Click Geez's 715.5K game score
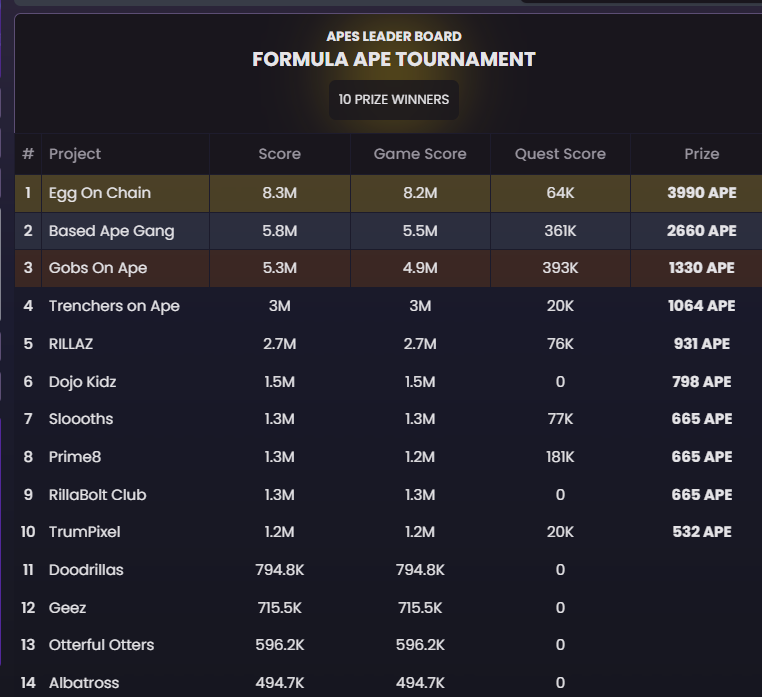Viewport: 762px width, 697px height. tap(420, 608)
